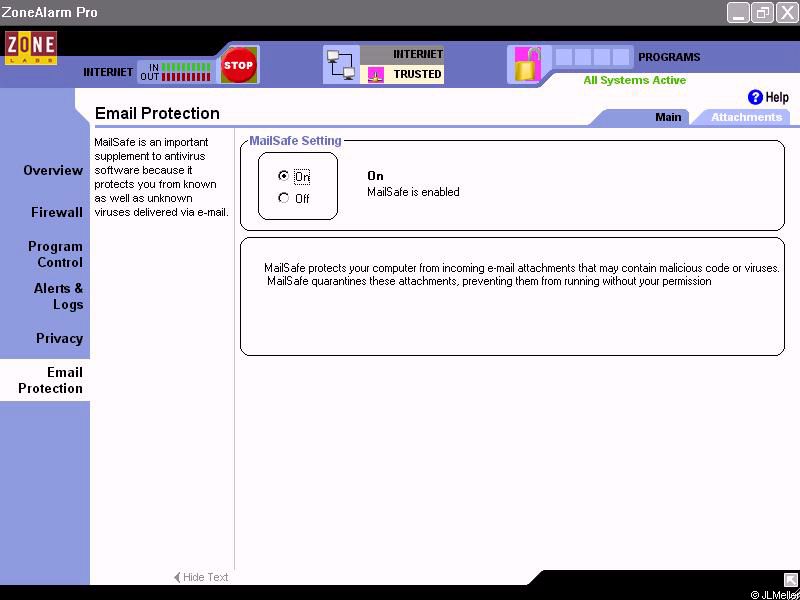Open the Overview panel

point(53,170)
